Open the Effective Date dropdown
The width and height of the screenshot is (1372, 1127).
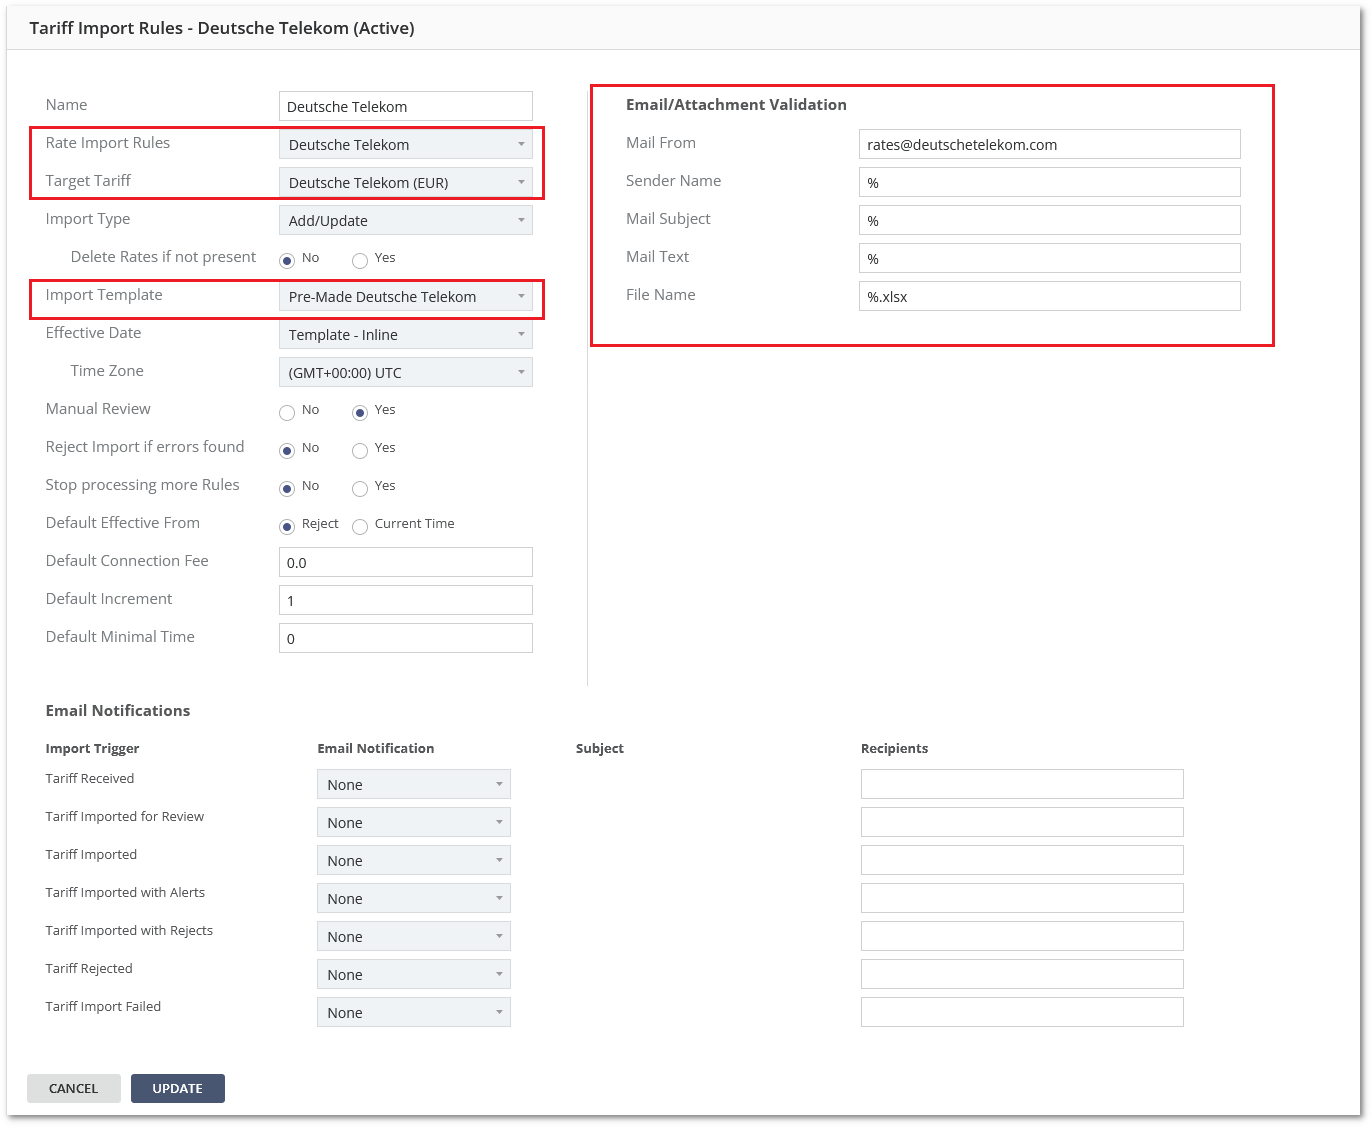pyautogui.click(x=405, y=335)
